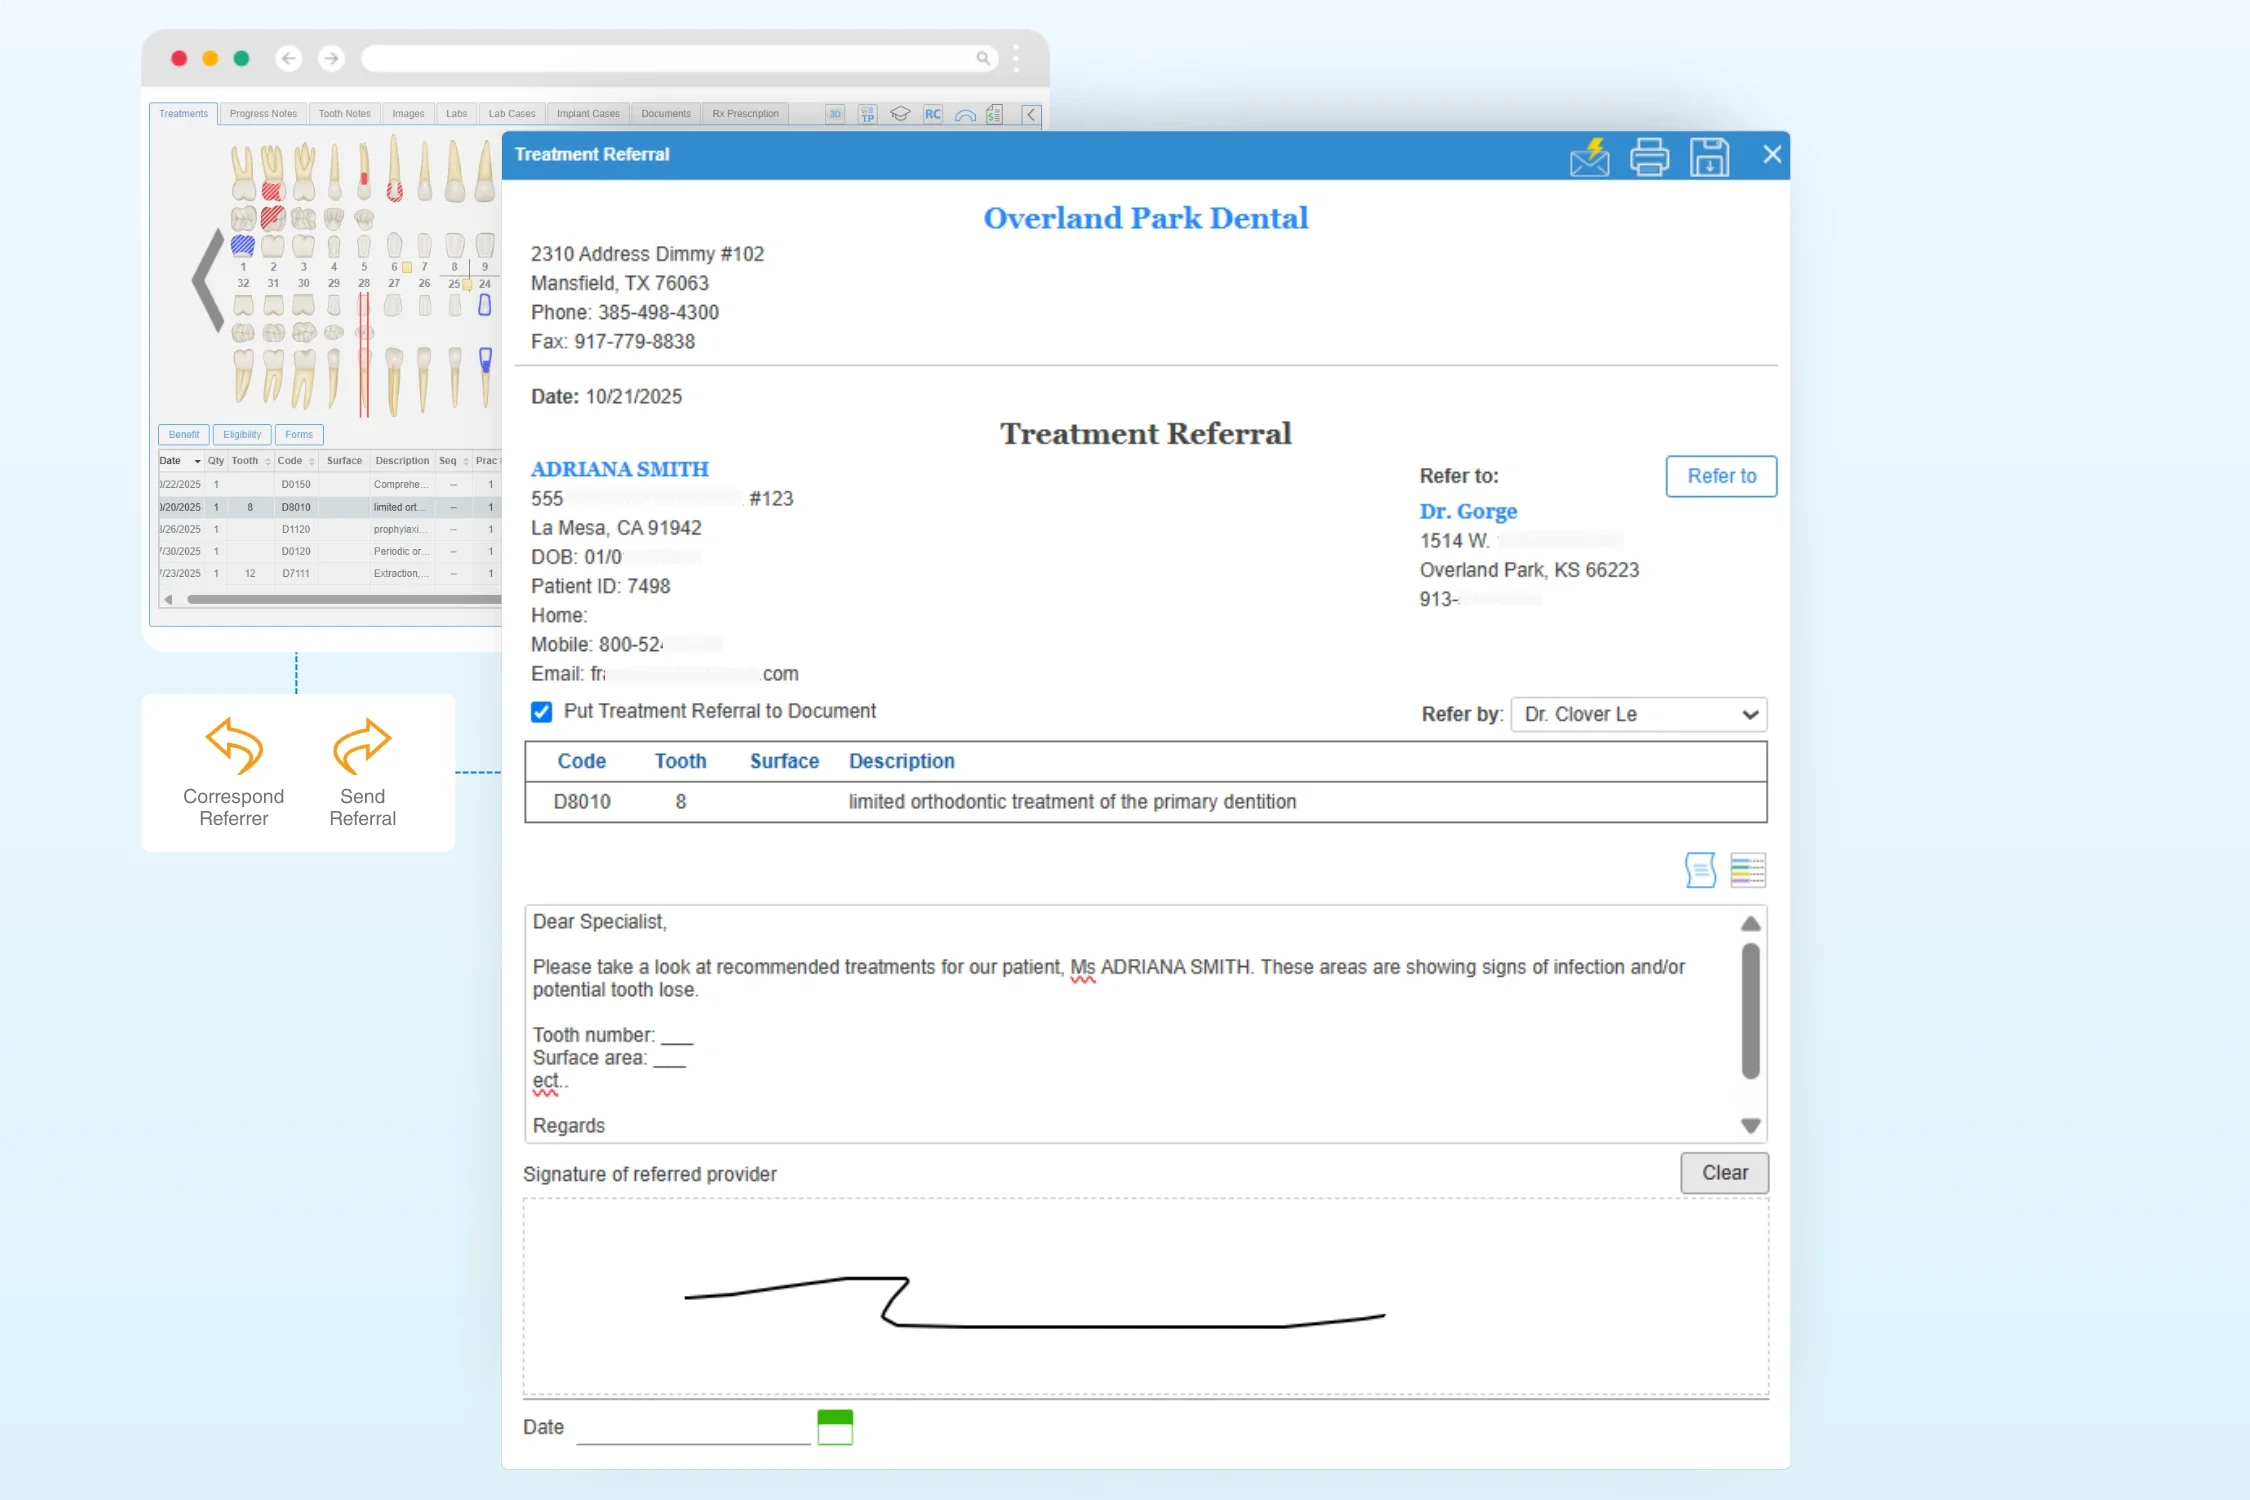Toggle the 3D view icon

835,114
